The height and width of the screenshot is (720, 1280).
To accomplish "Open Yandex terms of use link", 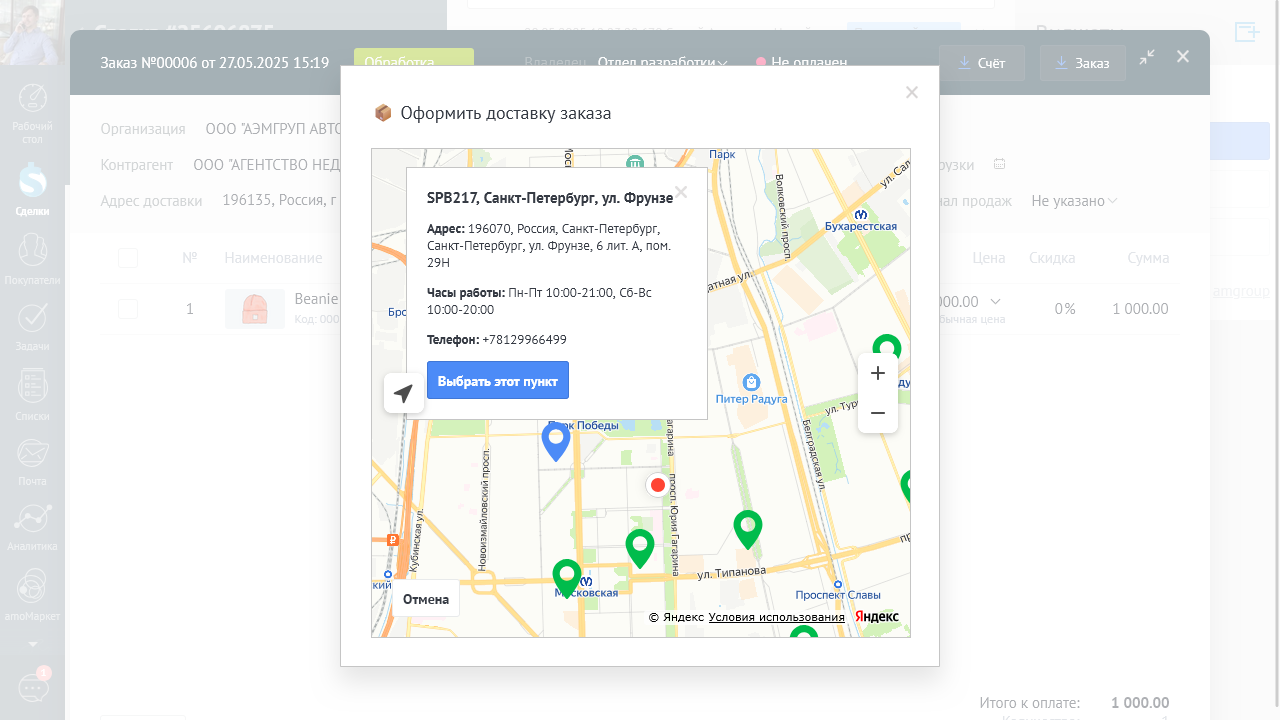I will point(777,617).
